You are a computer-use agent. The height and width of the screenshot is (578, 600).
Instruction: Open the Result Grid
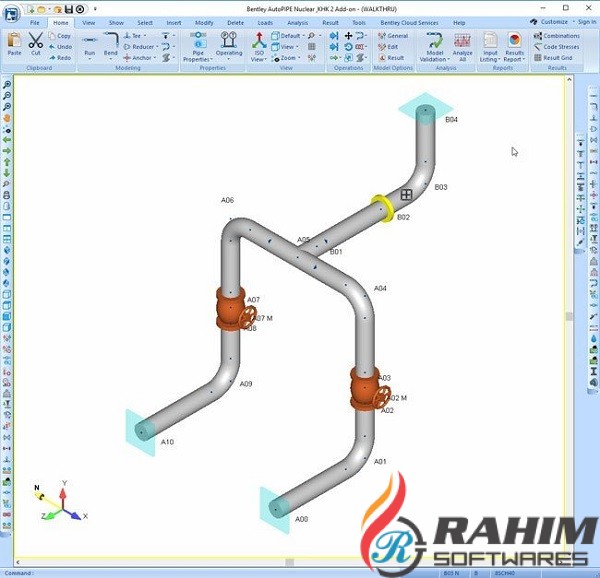(x=553, y=58)
